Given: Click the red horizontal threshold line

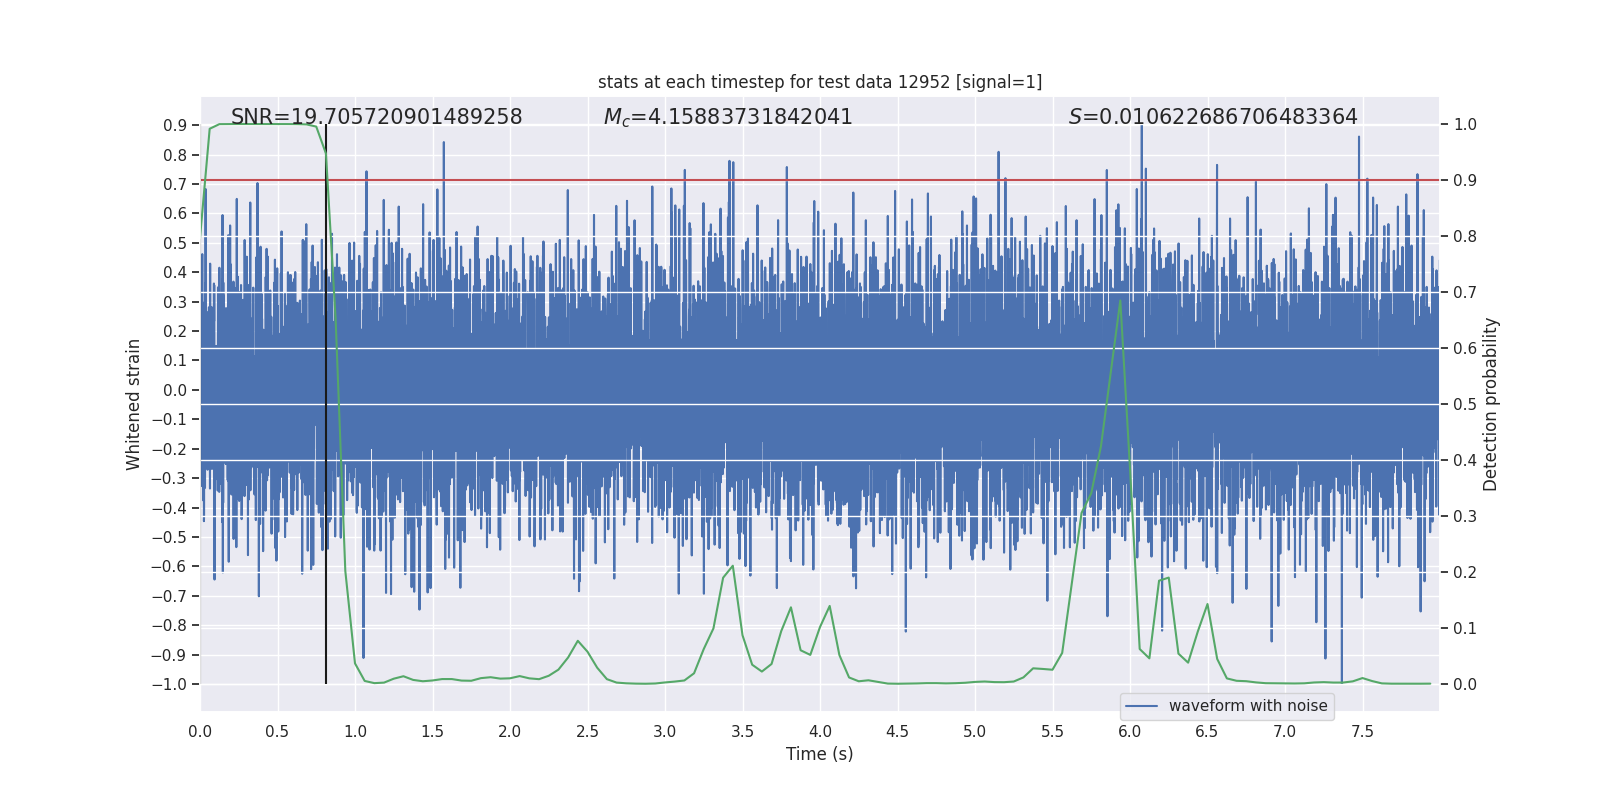Looking at the screenshot, I should pyautogui.click(x=820, y=180).
